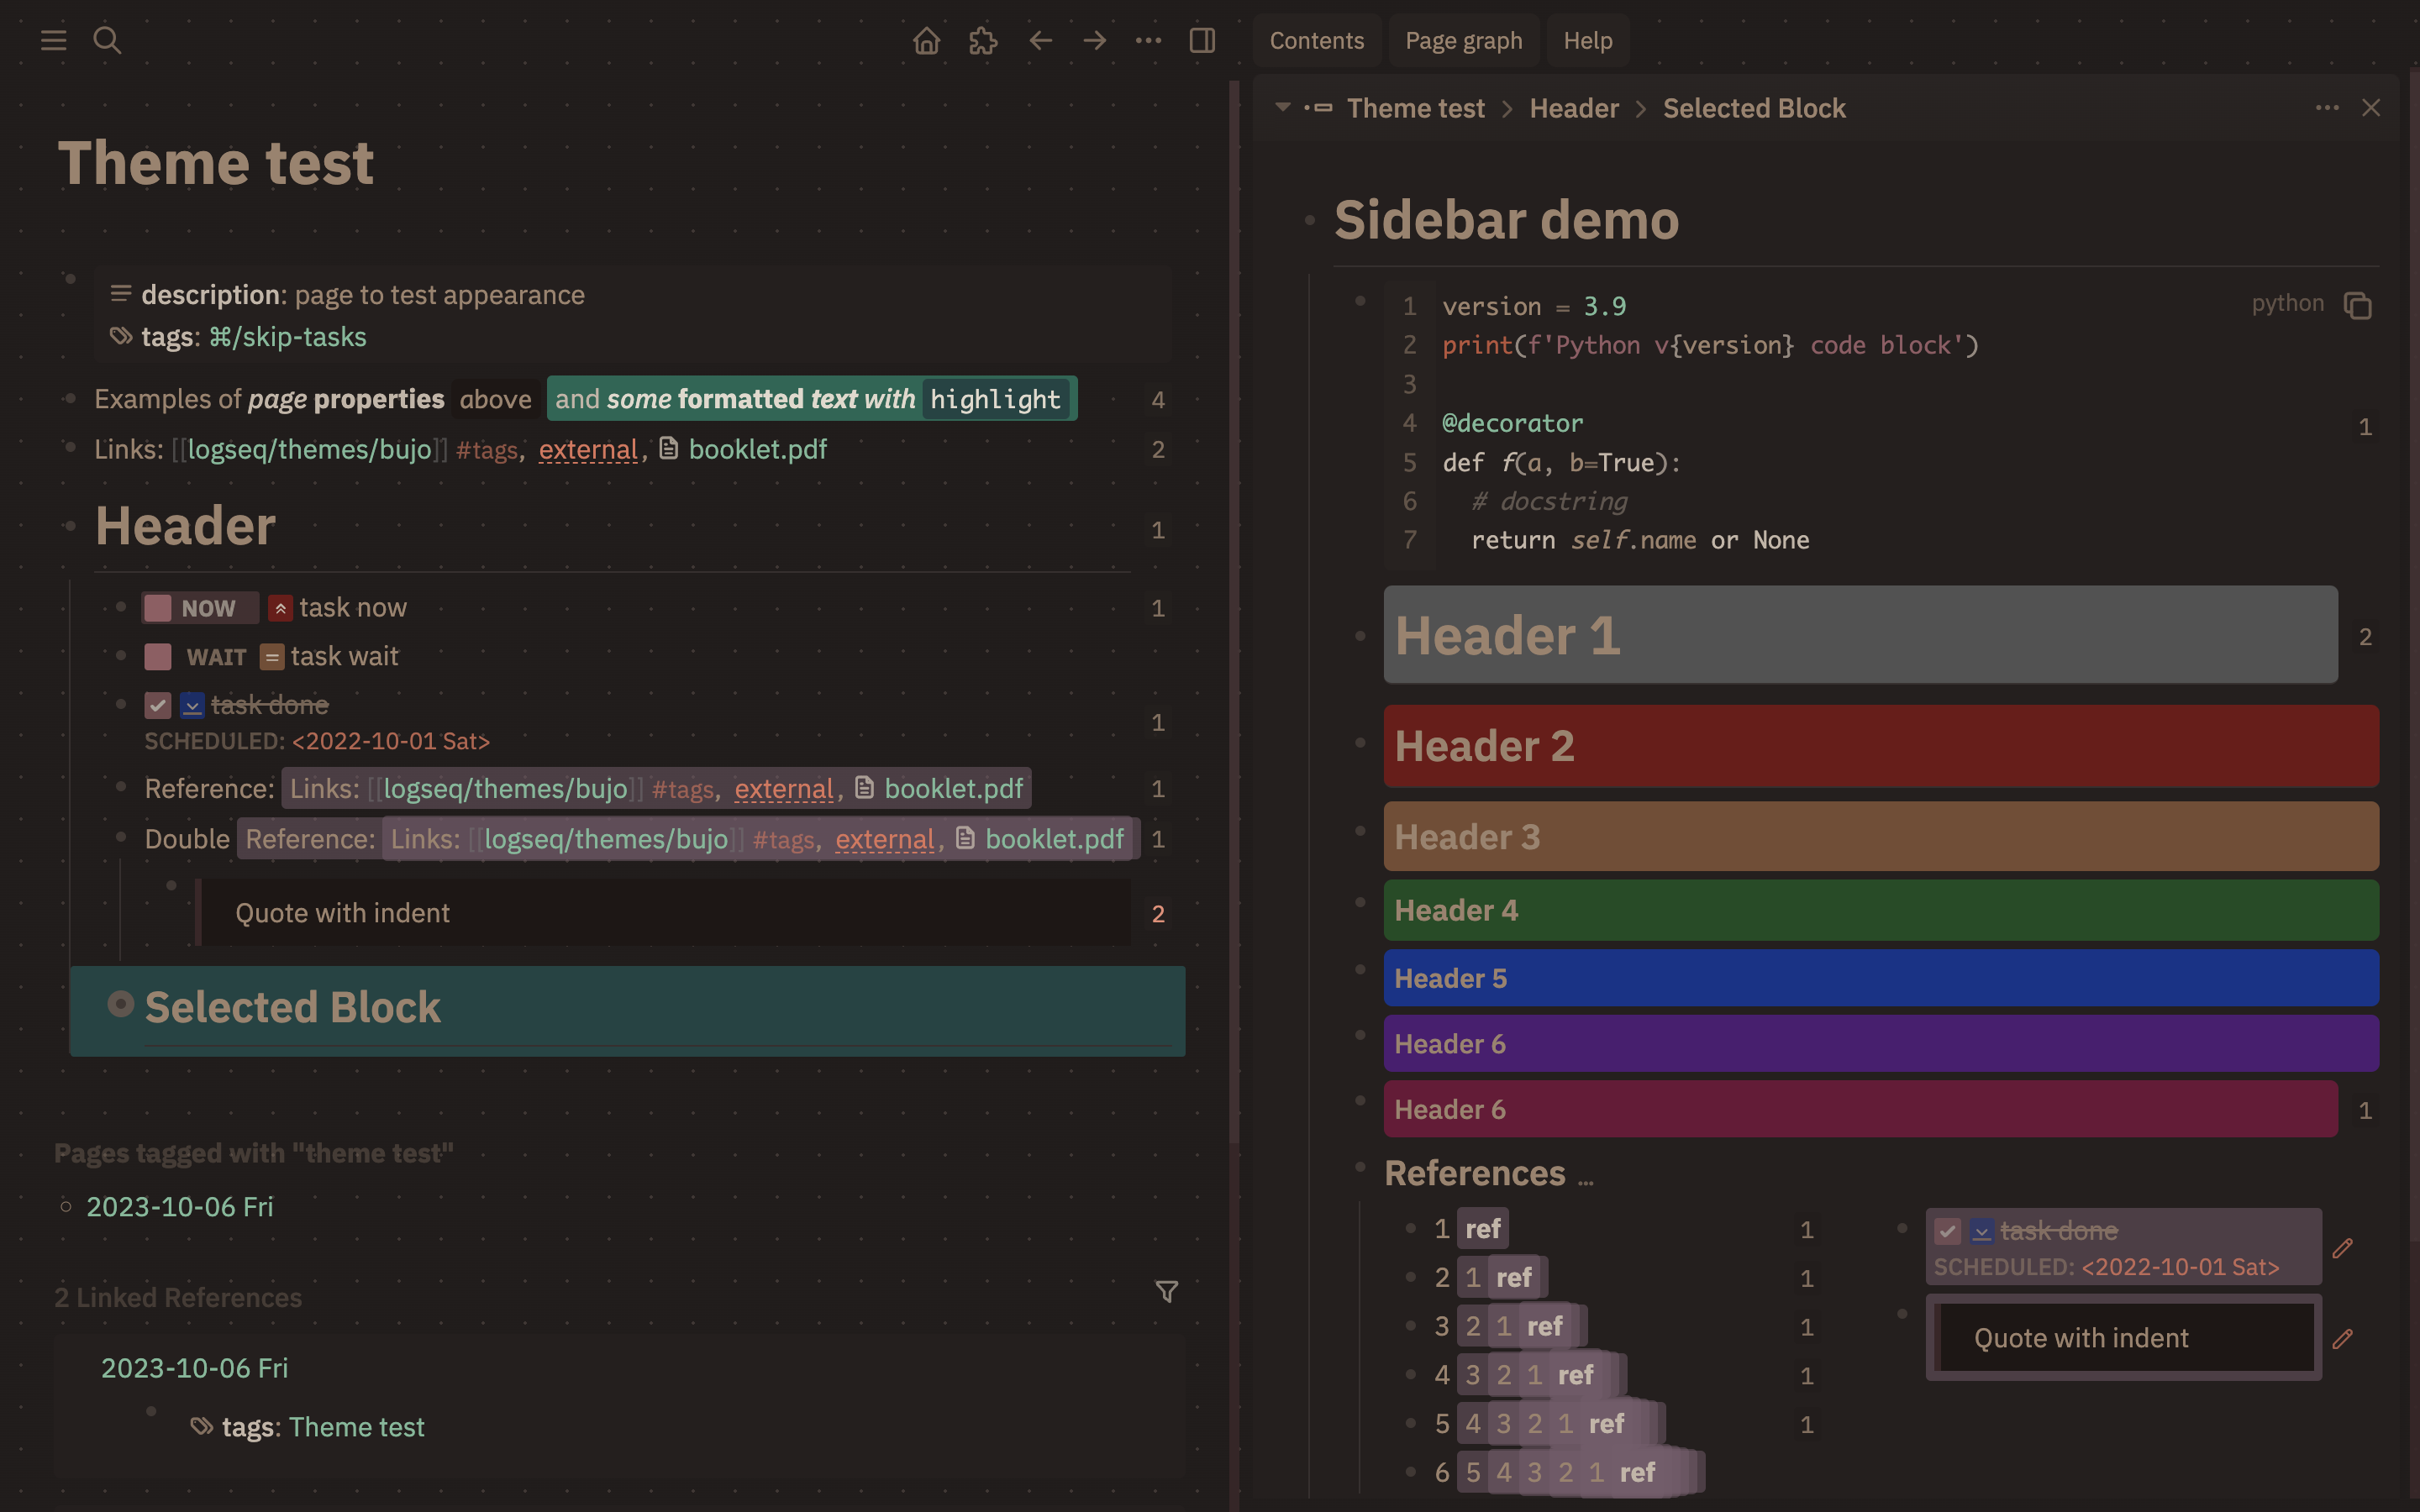2420x1512 pixels.
Task: Open the plugins puzzle-piece icon
Action: click(x=983, y=40)
